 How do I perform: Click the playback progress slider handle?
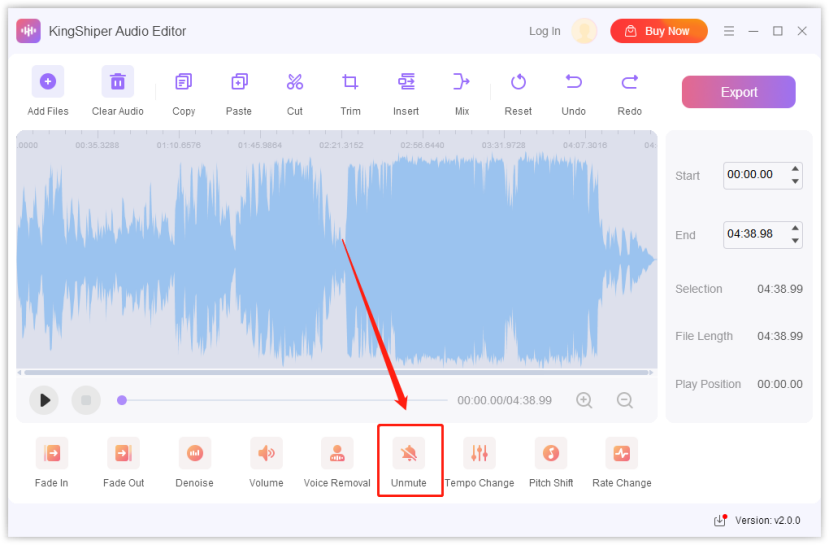pos(122,400)
